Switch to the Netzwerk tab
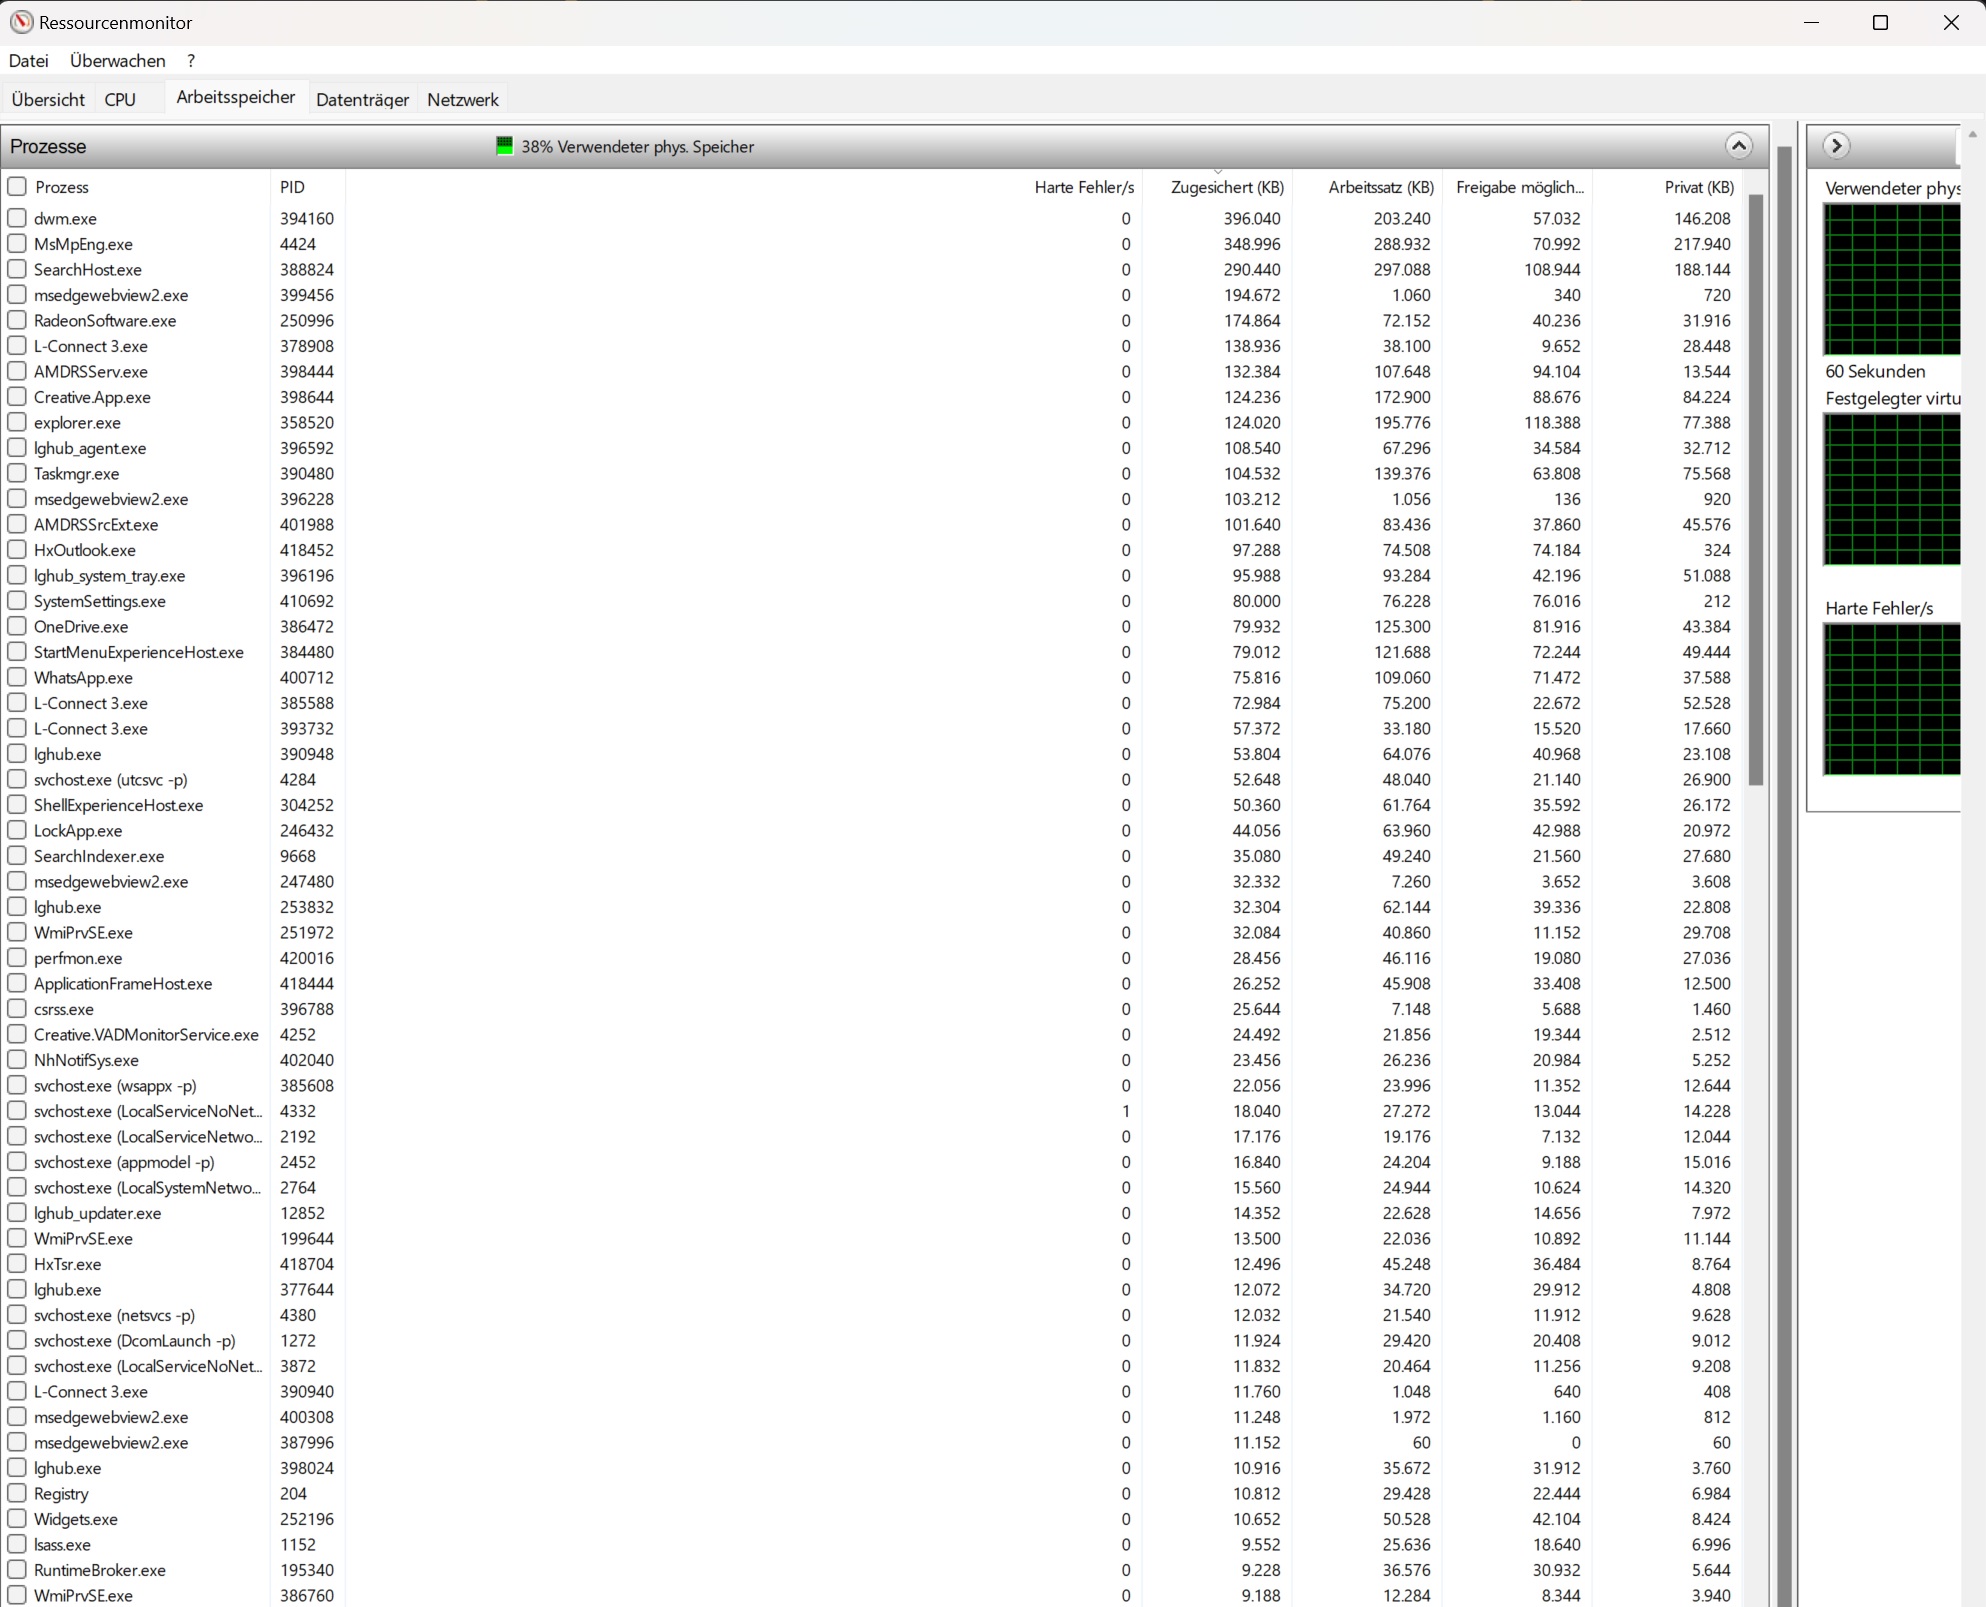The width and height of the screenshot is (1986, 1607). coord(462,100)
